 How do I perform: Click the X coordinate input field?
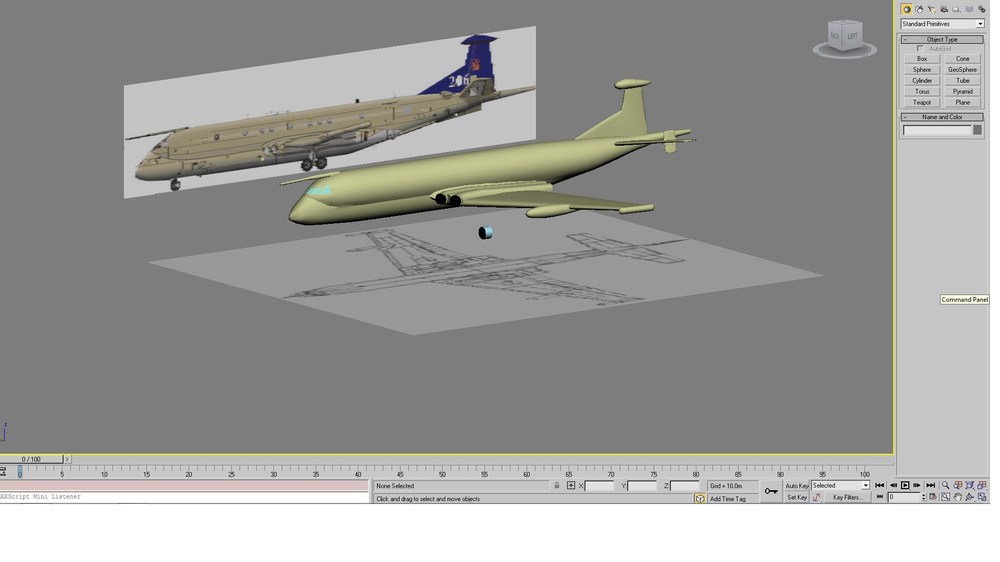tap(599, 485)
